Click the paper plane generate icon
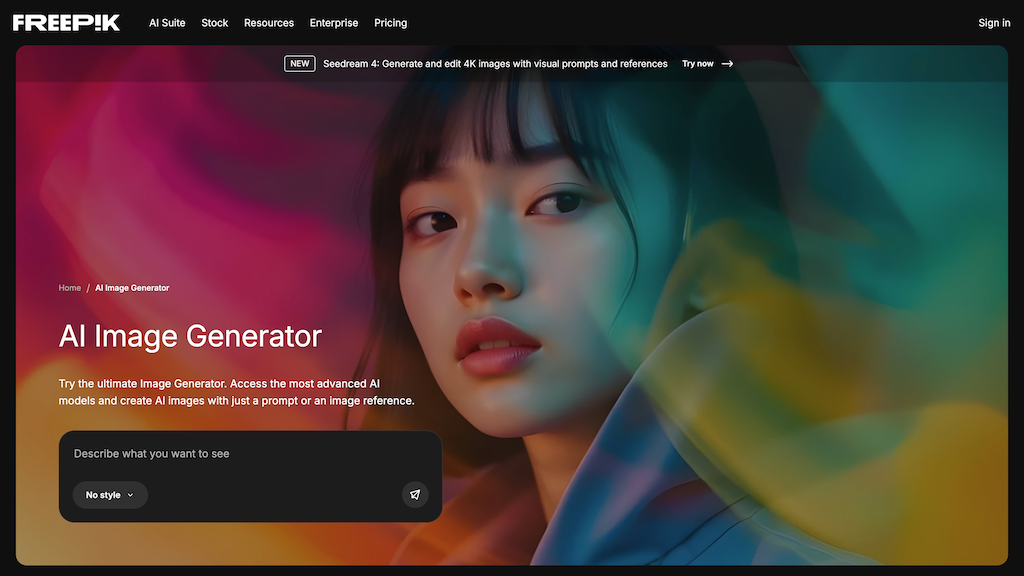Viewport: 1024px width, 576px height. [x=415, y=494]
